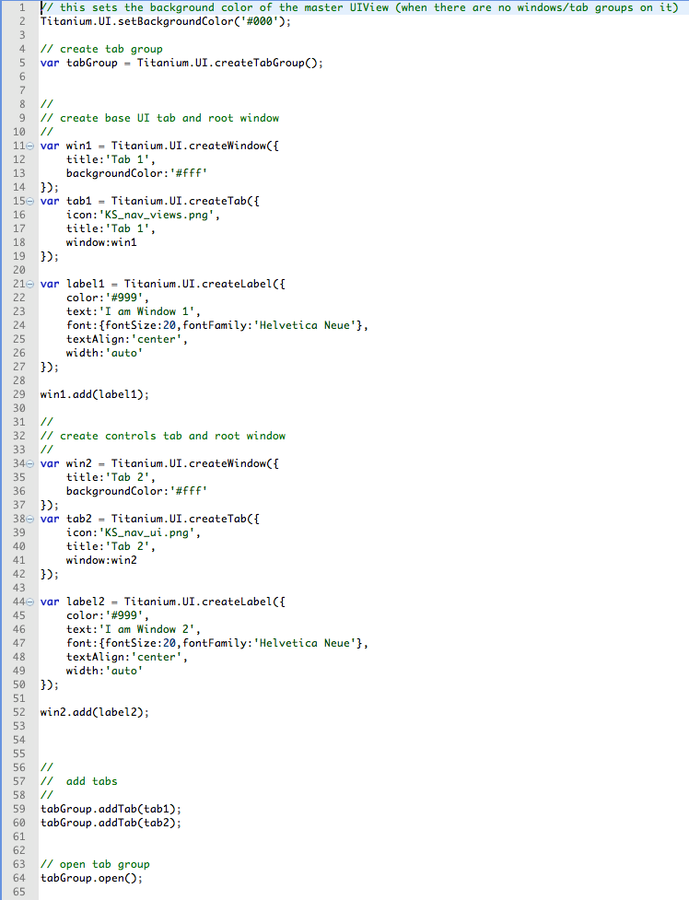Place cursor on createTabGroup() line
This screenshot has width=689, height=900.
[x=181, y=63]
